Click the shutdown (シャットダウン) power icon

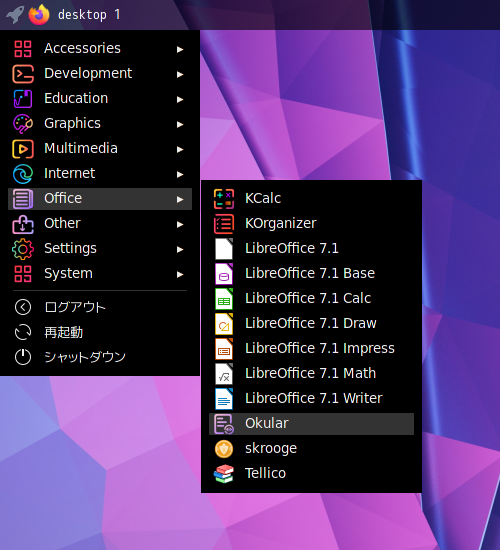point(23,357)
